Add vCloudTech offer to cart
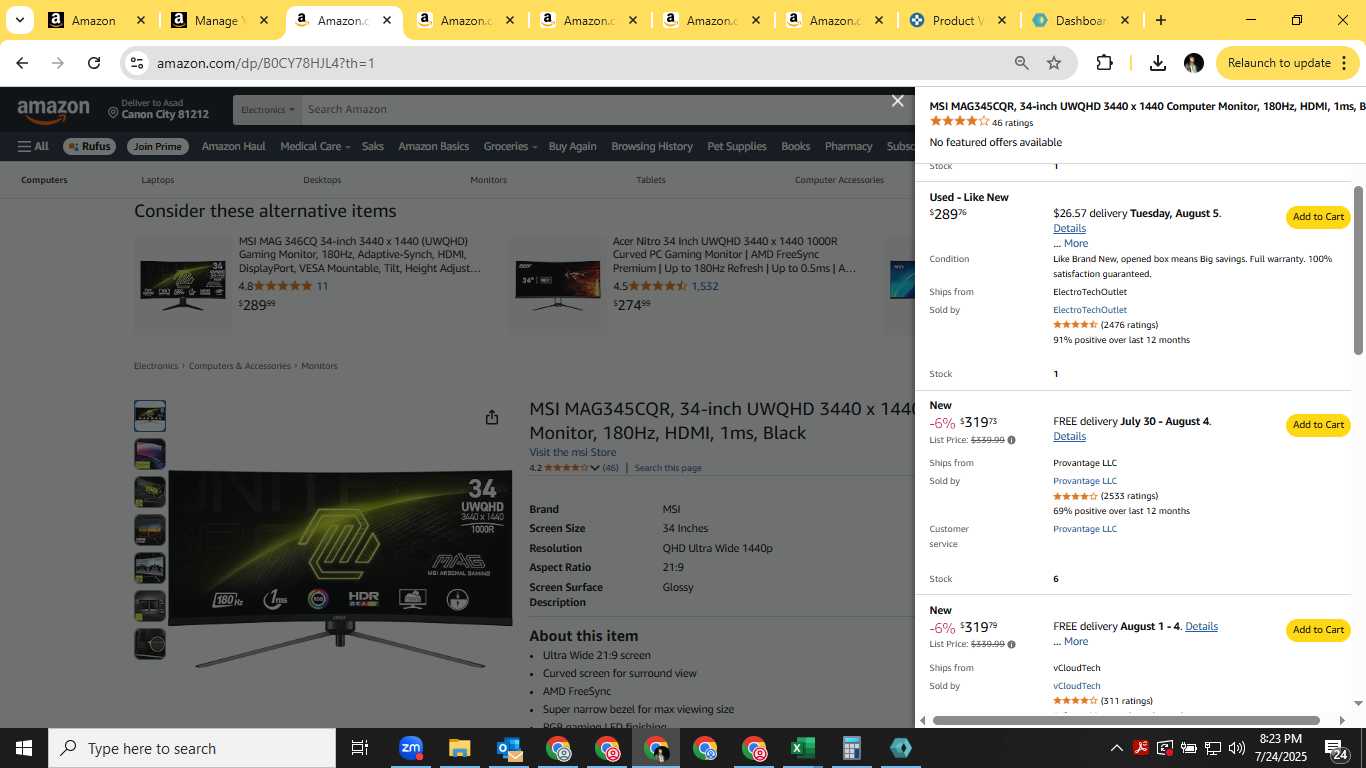 coord(1318,630)
